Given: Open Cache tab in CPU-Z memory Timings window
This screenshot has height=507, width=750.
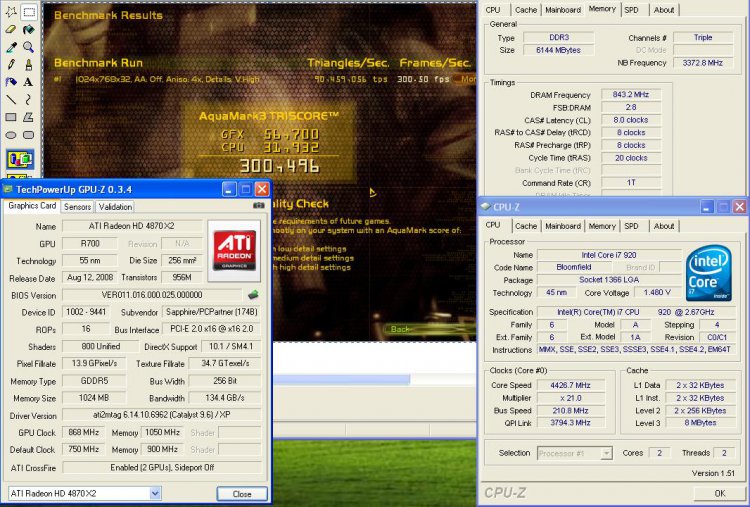Looking at the screenshot, I should coord(526,10).
